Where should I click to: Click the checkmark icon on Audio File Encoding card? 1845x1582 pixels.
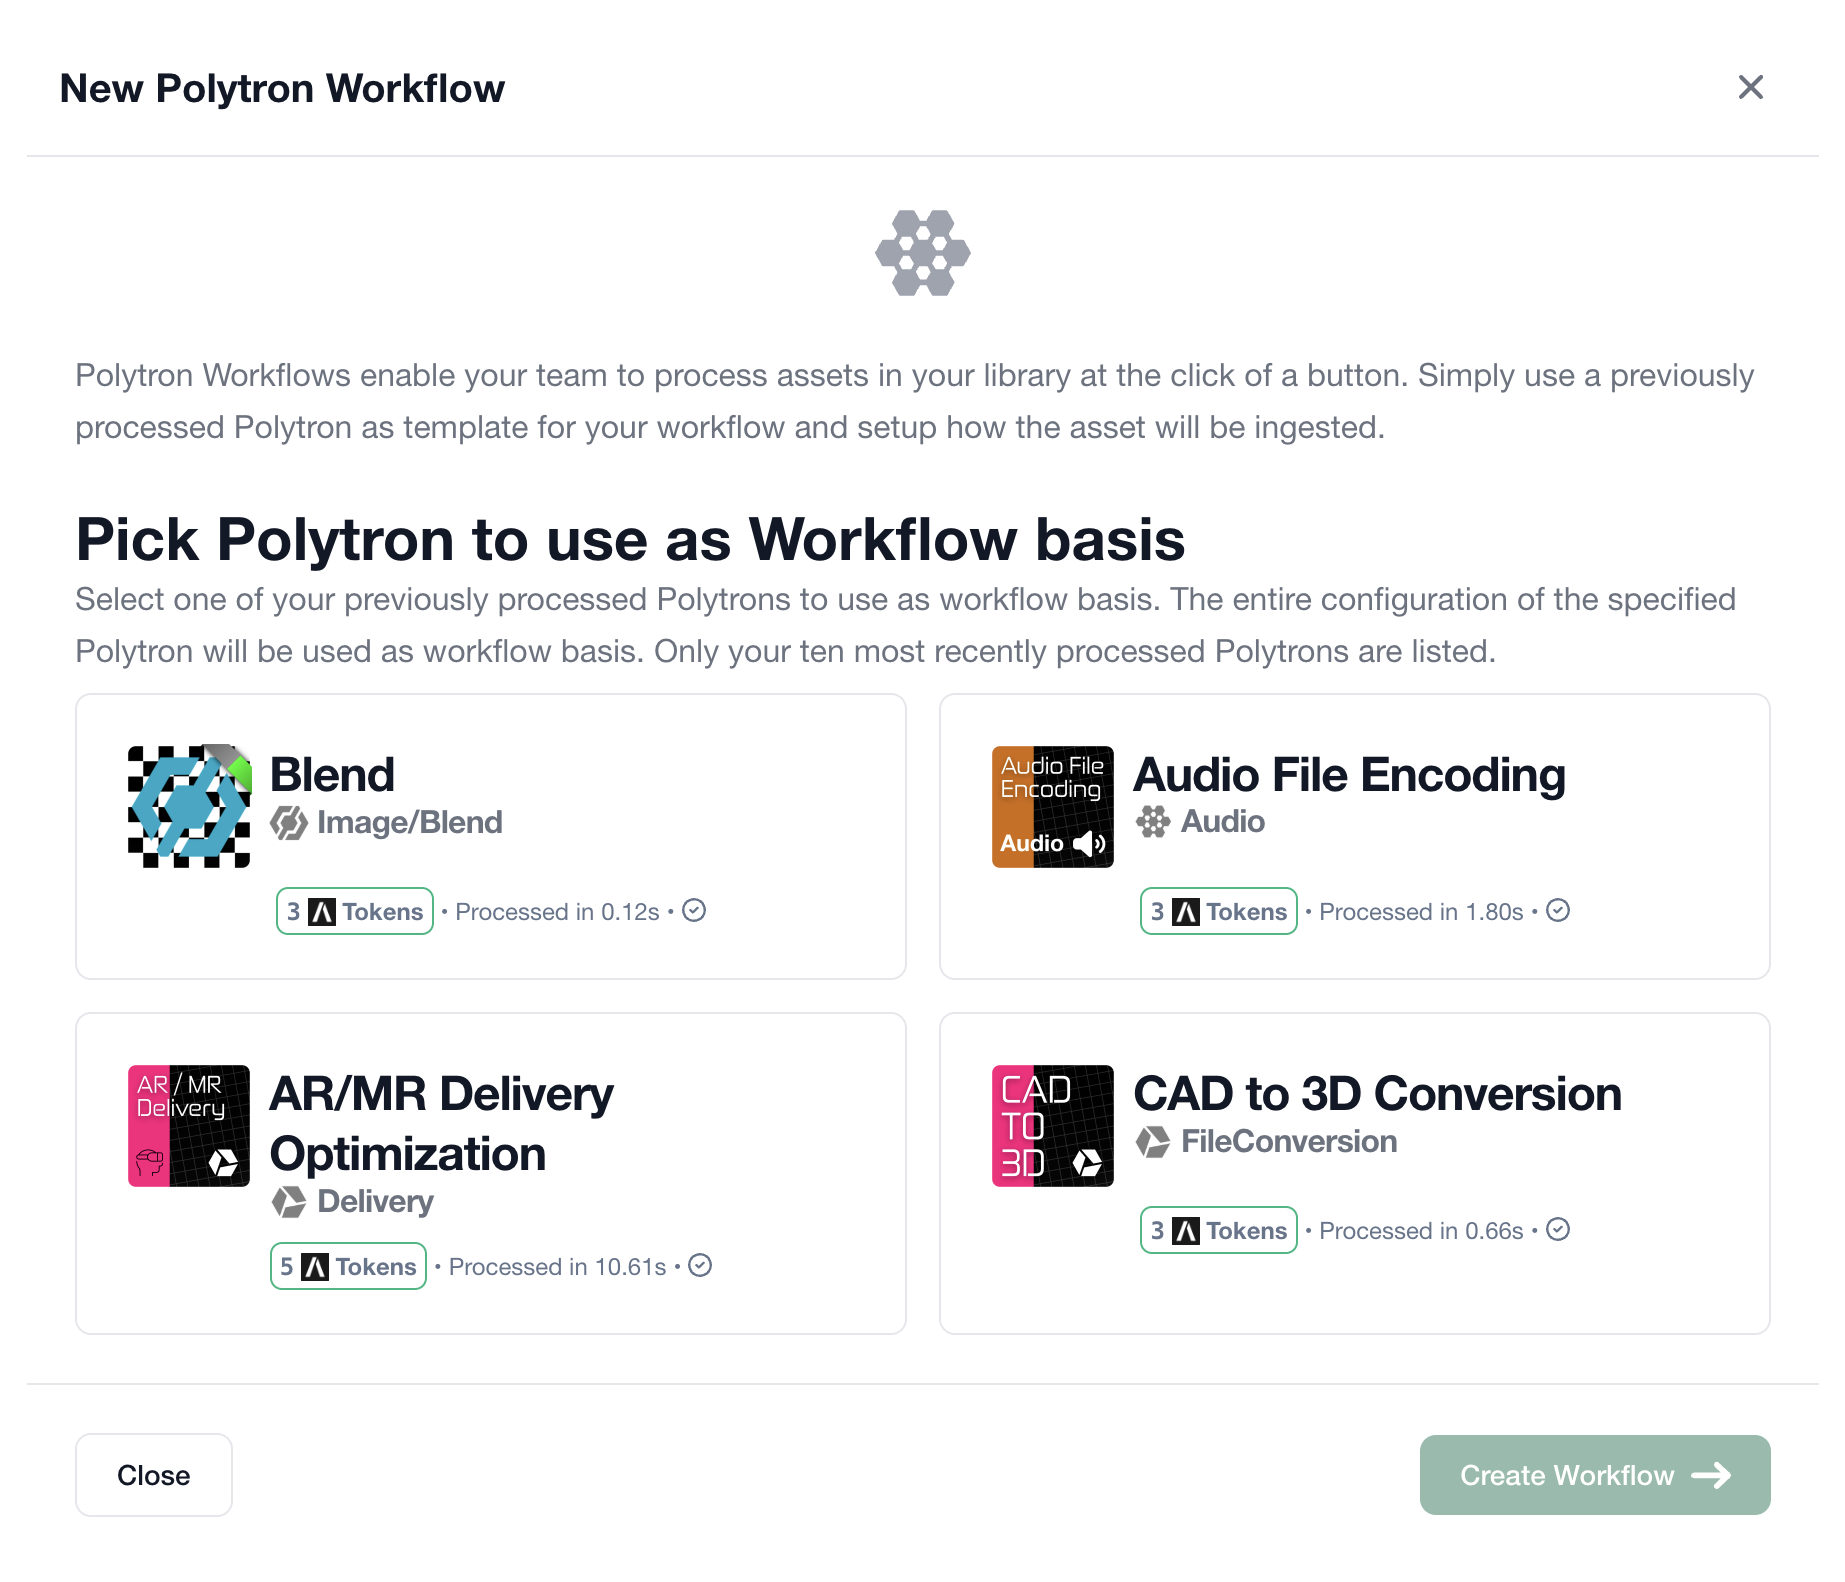(1559, 911)
